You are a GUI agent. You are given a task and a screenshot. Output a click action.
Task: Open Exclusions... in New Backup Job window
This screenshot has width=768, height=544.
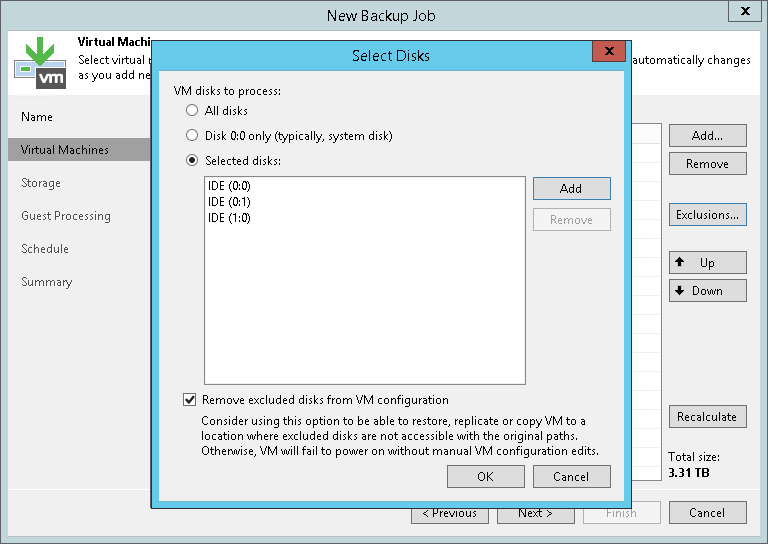pos(708,214)
